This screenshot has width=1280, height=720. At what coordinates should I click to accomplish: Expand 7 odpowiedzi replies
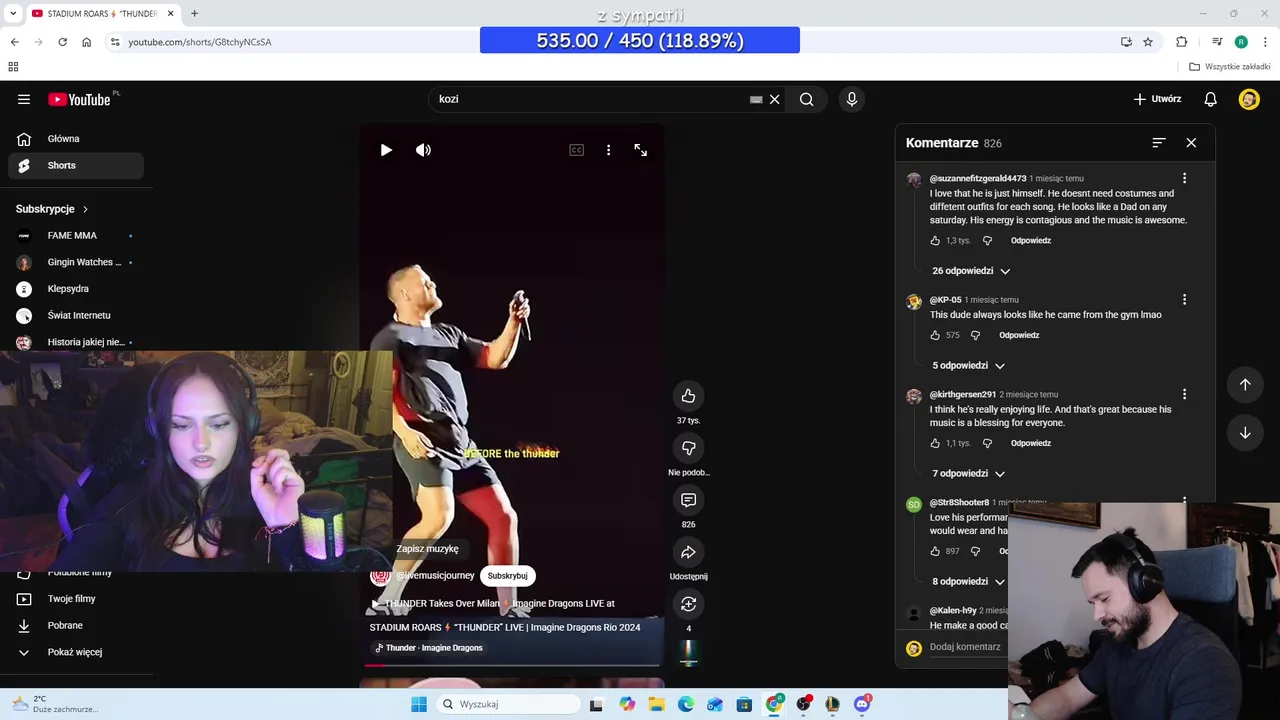pyautogui.click(x=968, y=474)
